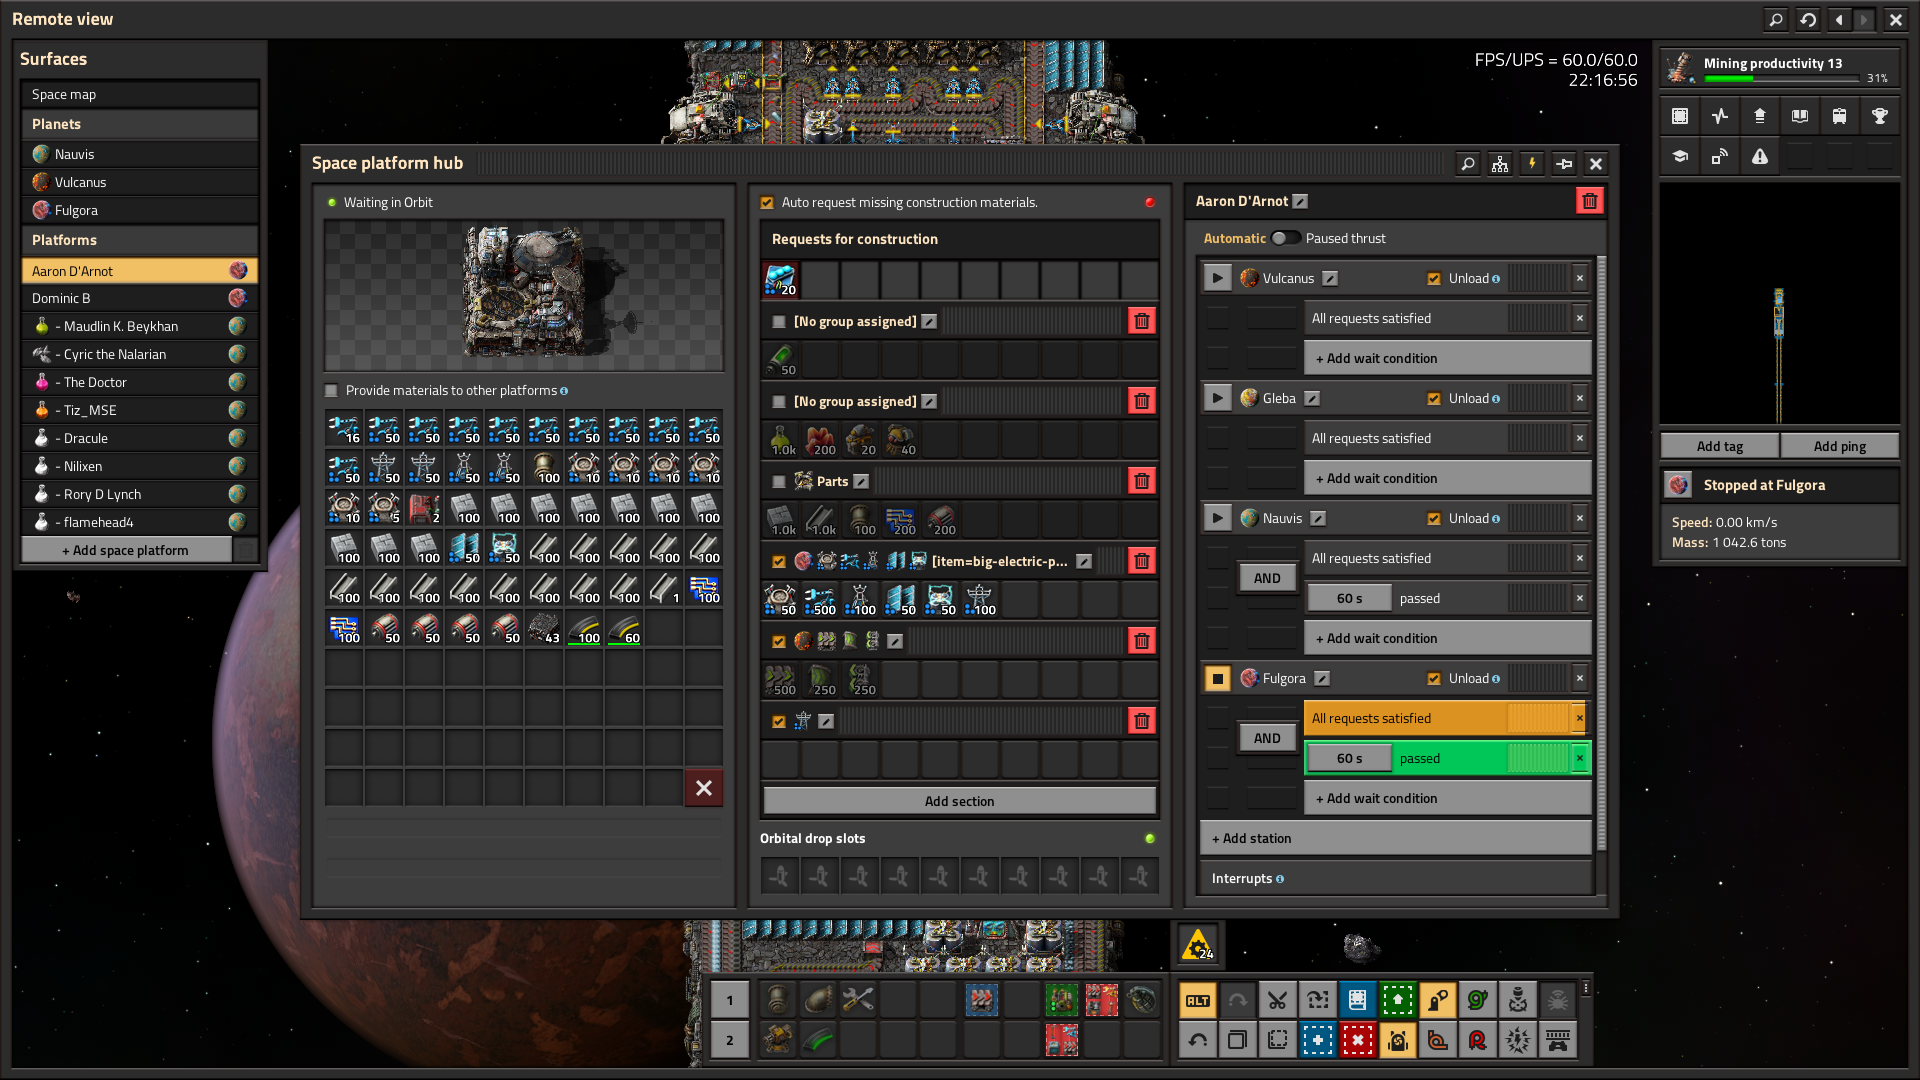This screenshot has height=1080, width=1920.
Task: Toggle Unload checkbox for Fulgora
Action: point(1434,678)
